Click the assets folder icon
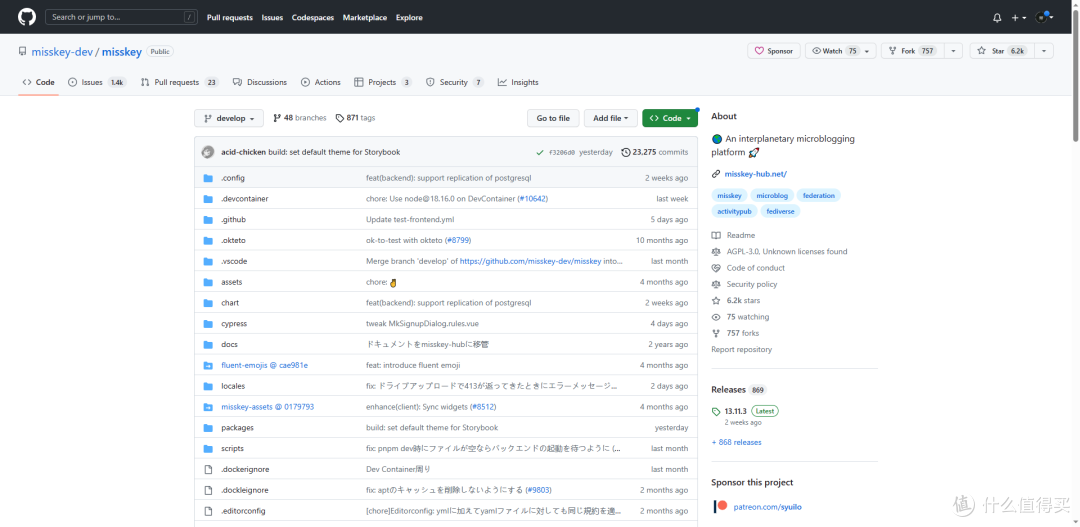 click(208, 282)
